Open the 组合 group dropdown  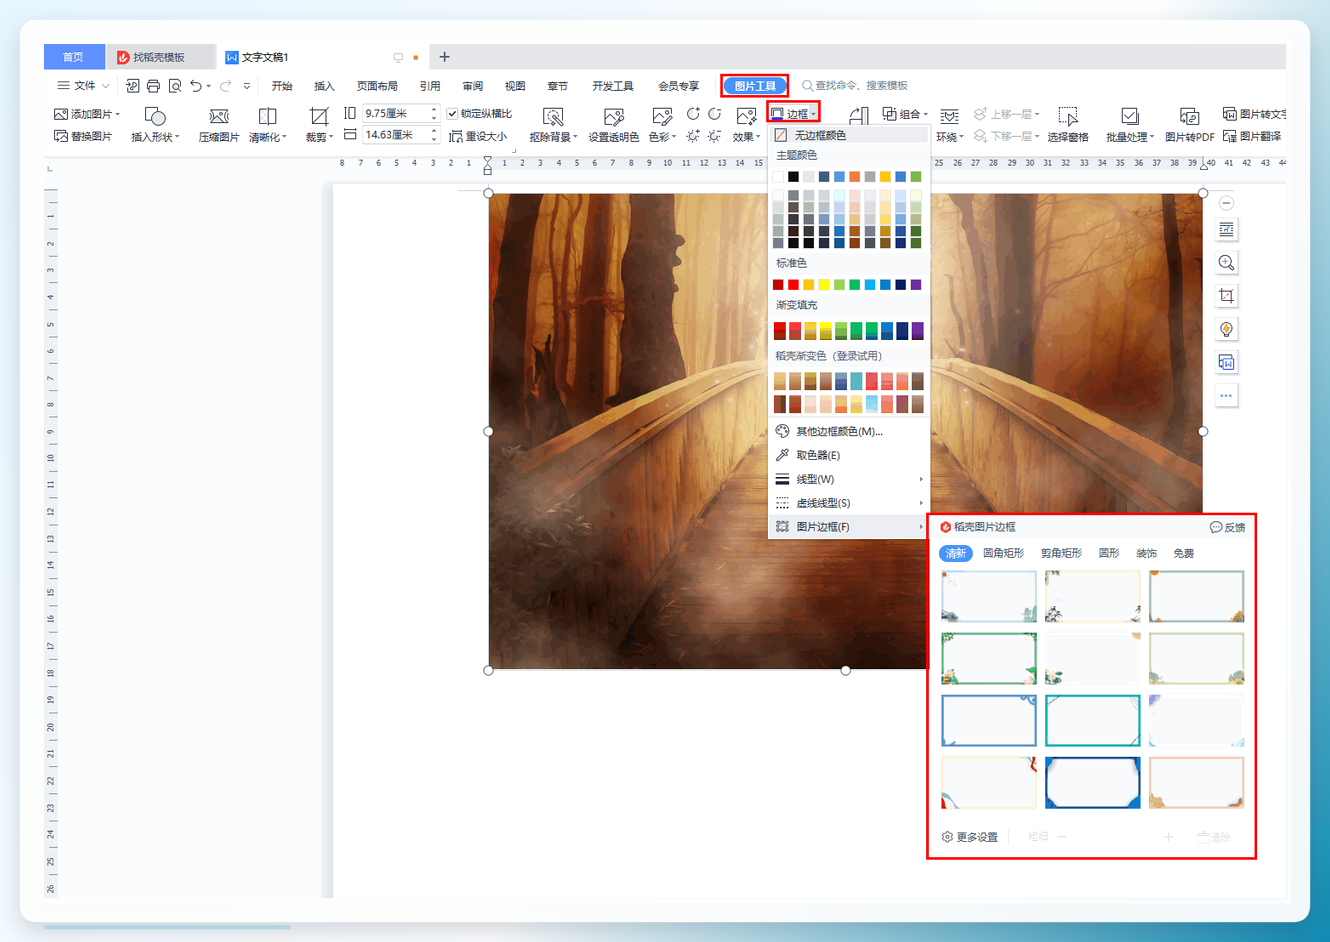(905, 114)
